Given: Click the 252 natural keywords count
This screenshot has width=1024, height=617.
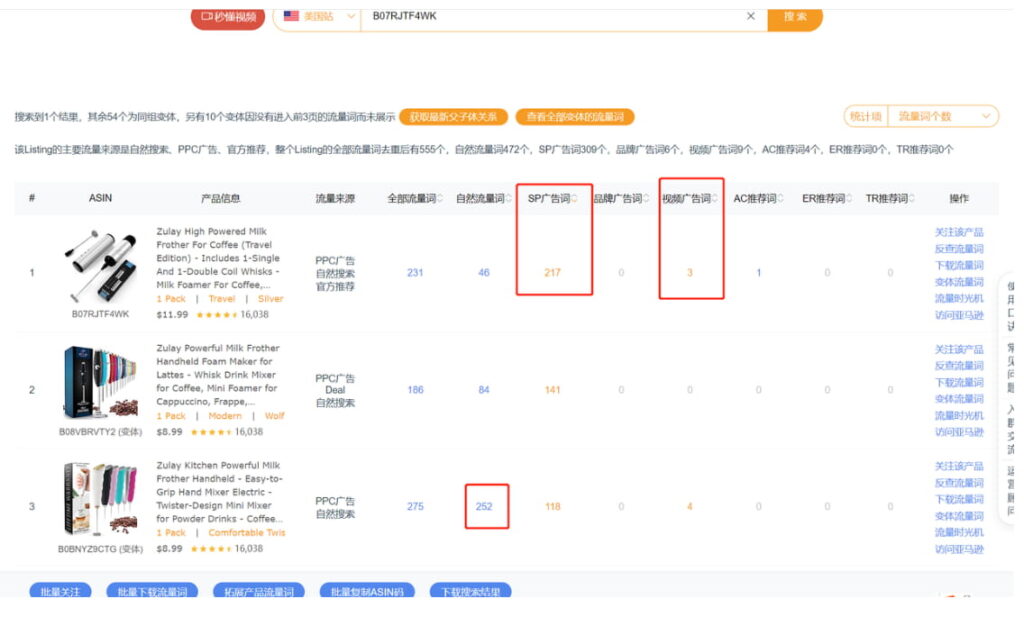Looking at the screenshot, I should 484,507.
